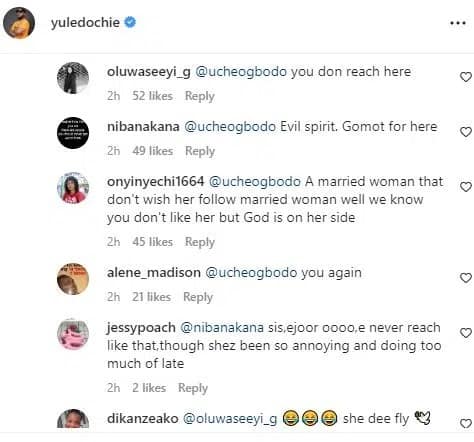Like dikanzeako's 'she dee fly' comment
This screenshot has width=474, height=442.
(466, 424)
